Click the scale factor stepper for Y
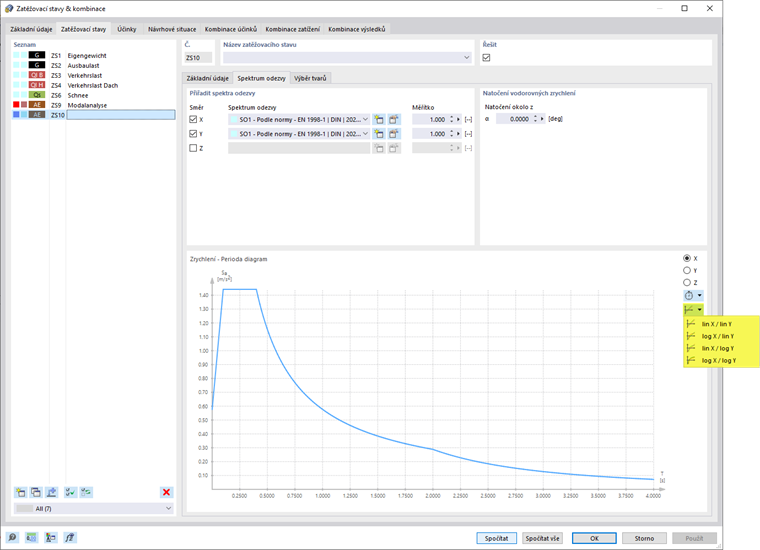 click(x=452, y=134)
